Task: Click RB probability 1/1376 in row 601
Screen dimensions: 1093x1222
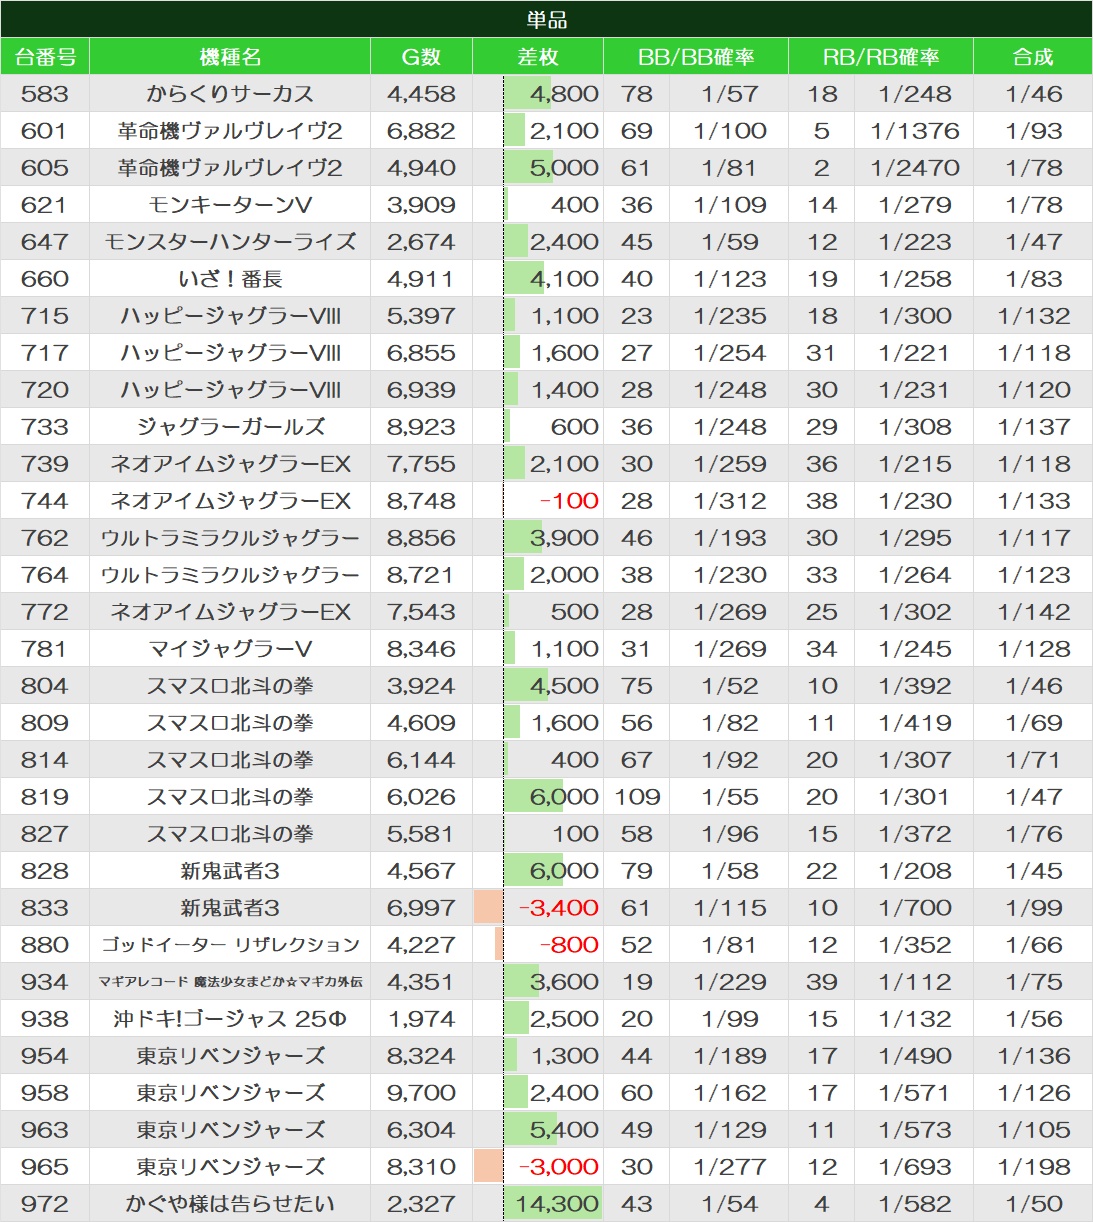Action: click(914, 131)
